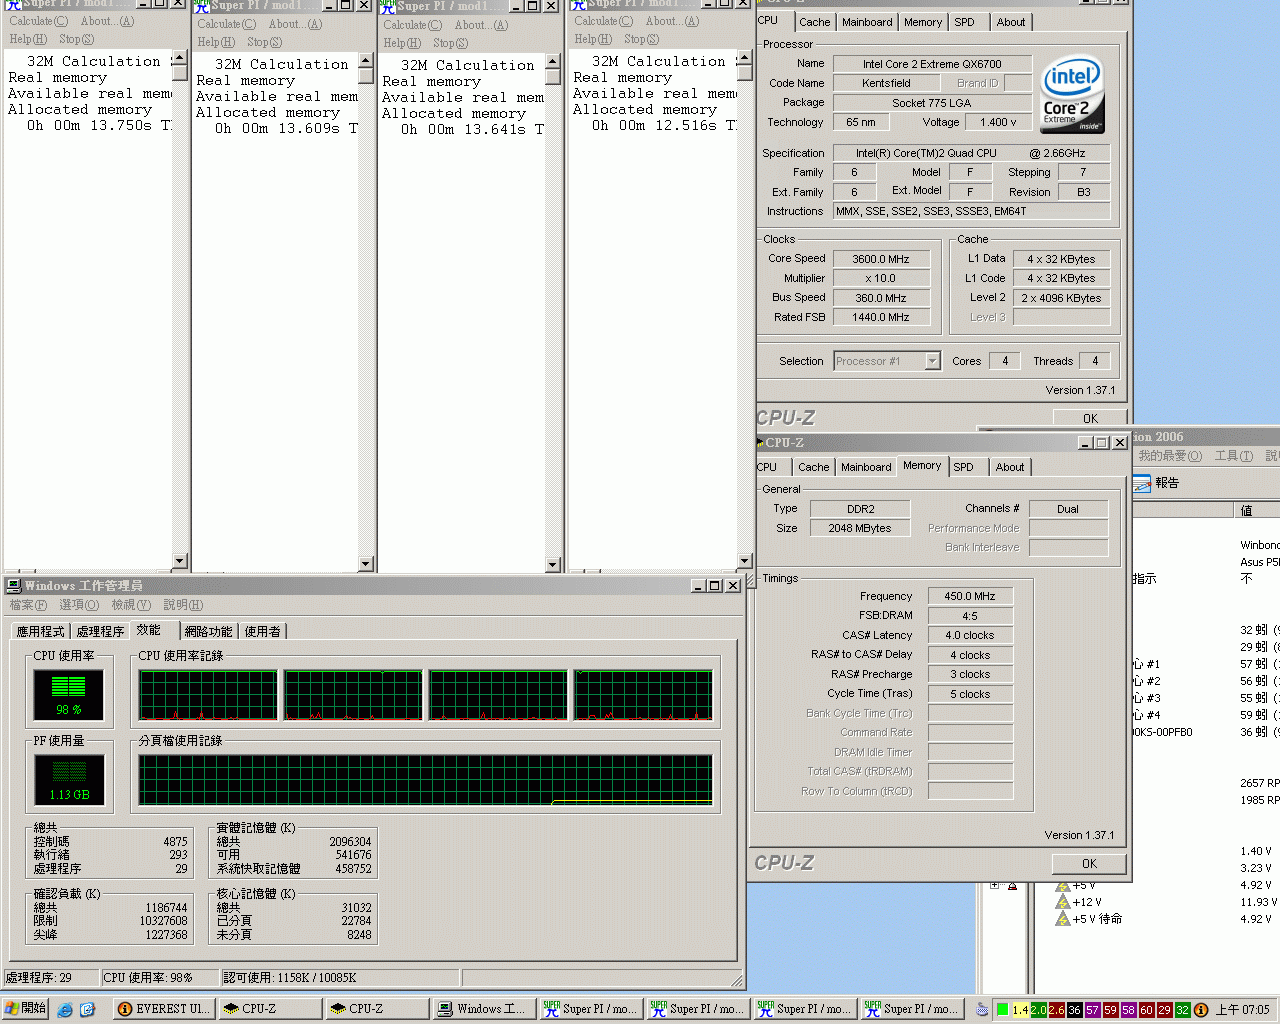Click the 57 temperature tray icon
Screen dimensions: 1280x1024
point(1092,1010)
